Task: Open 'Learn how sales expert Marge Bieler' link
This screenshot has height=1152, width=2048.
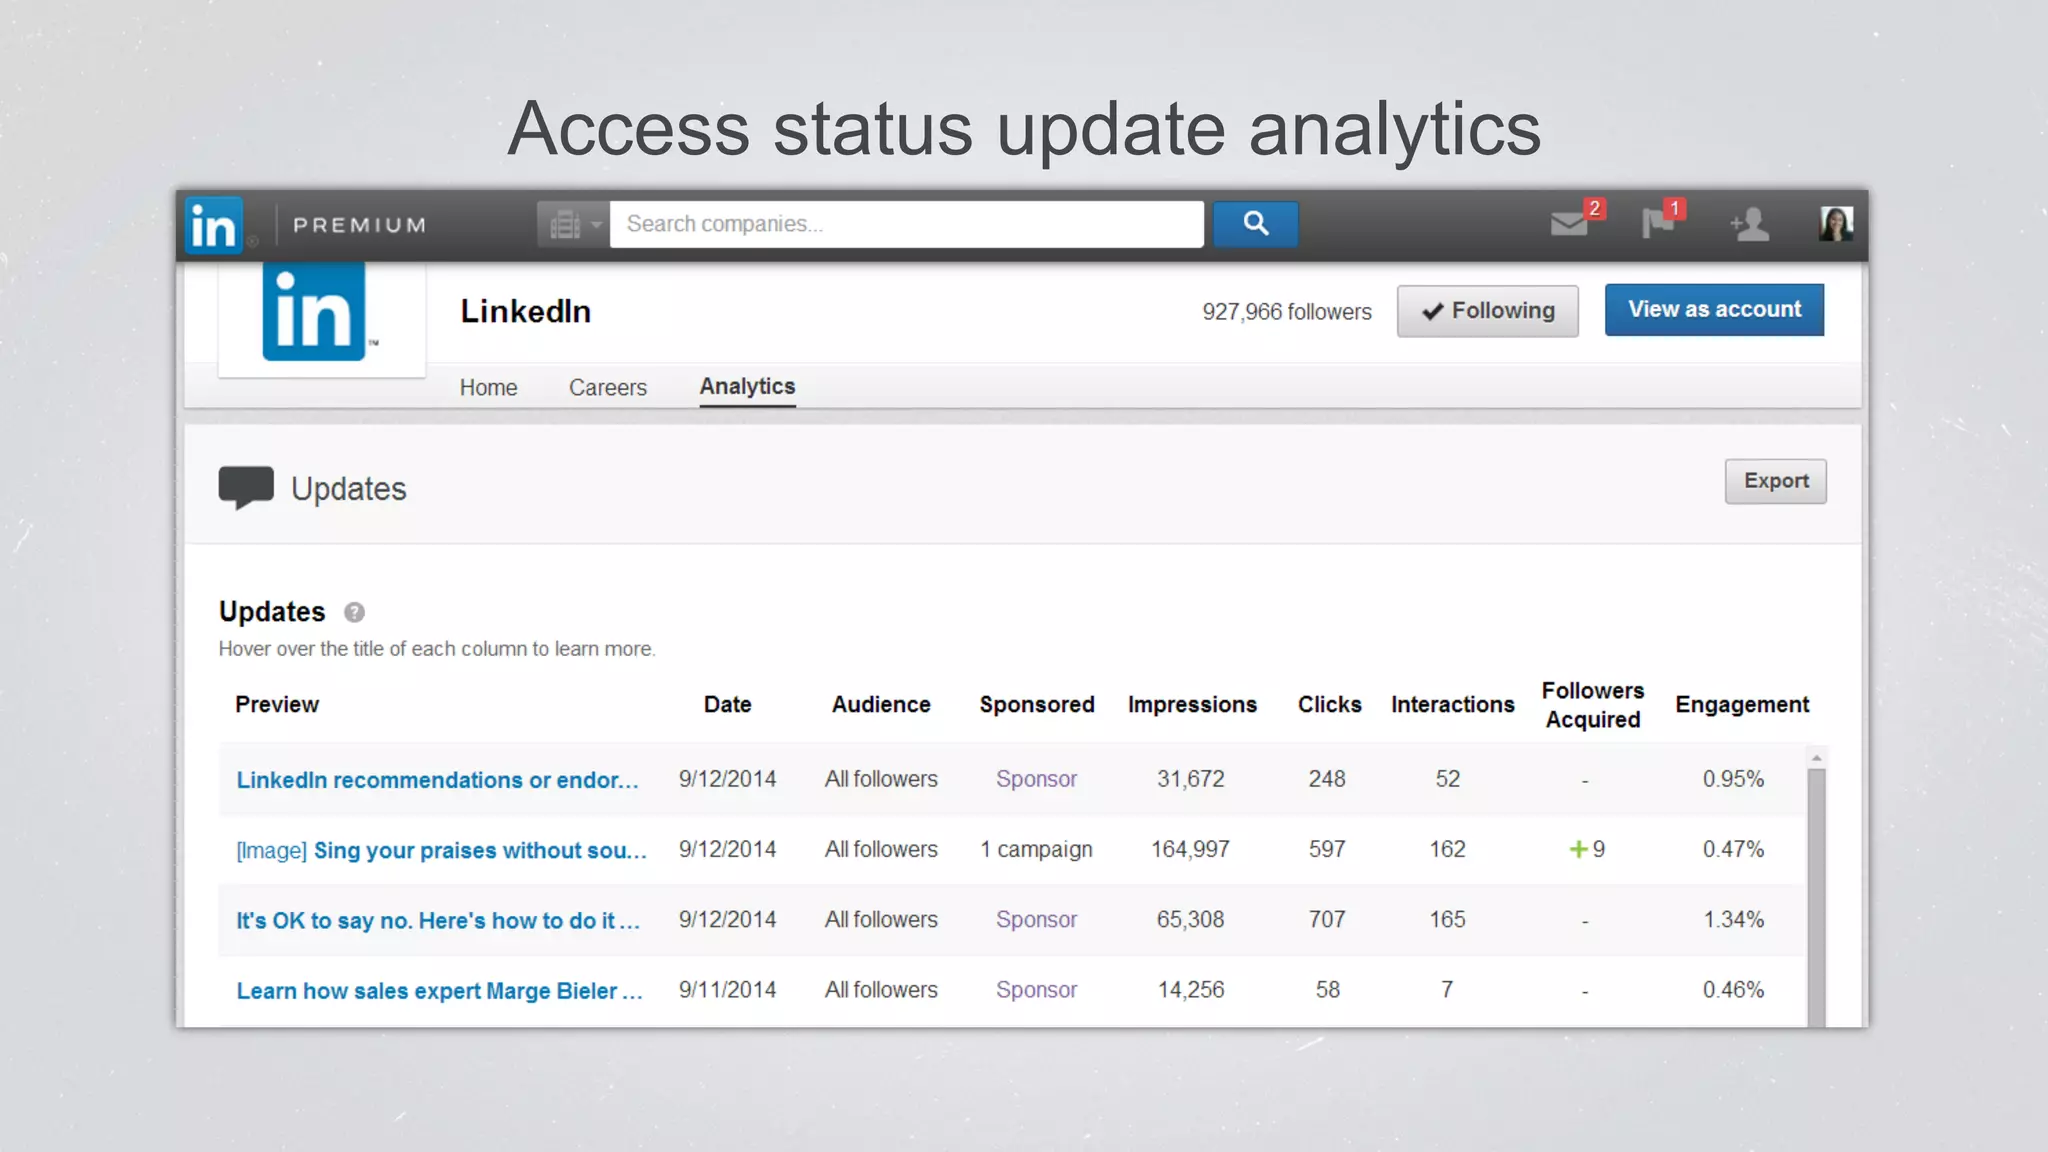Action: coord(439,991)
